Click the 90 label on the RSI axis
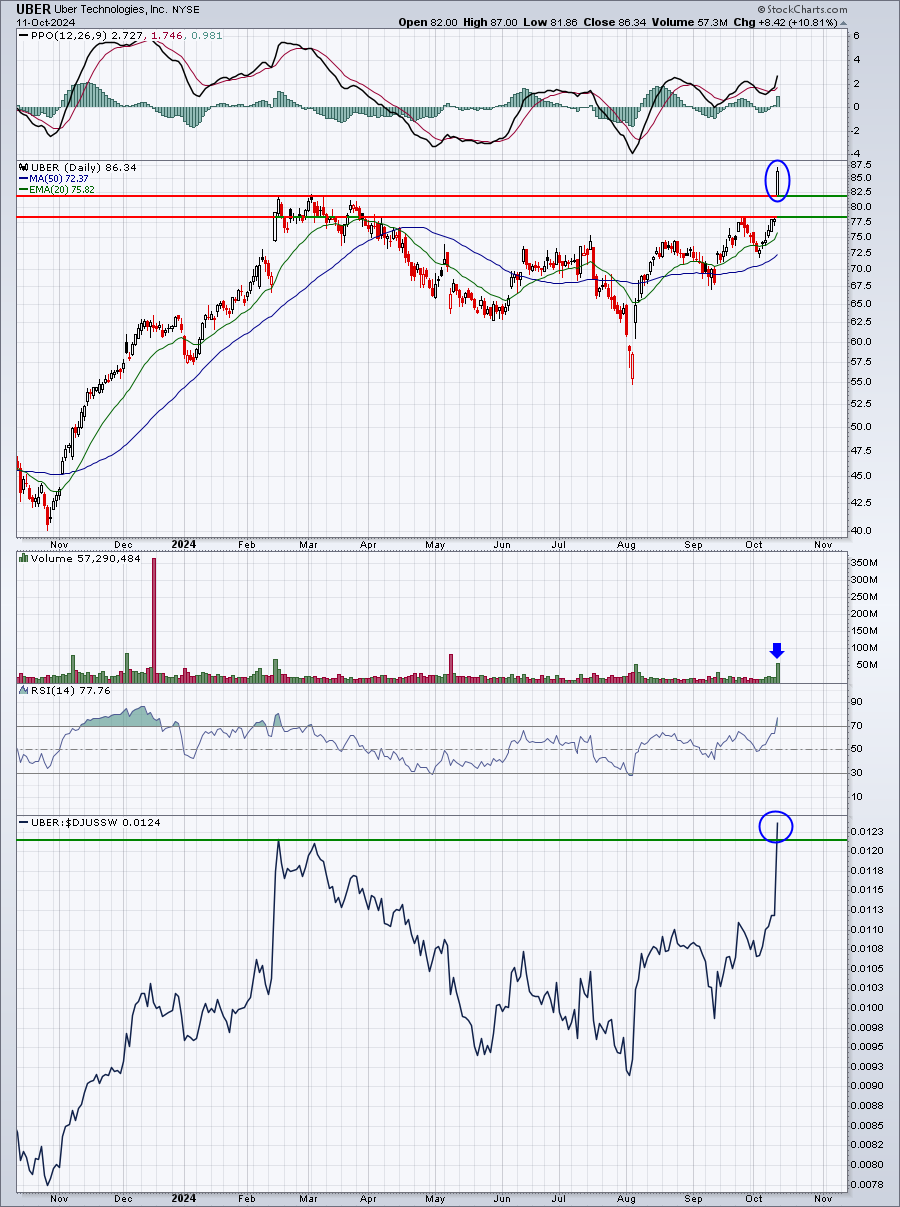This screenshot has width=900, height=1207. [857, 702]
